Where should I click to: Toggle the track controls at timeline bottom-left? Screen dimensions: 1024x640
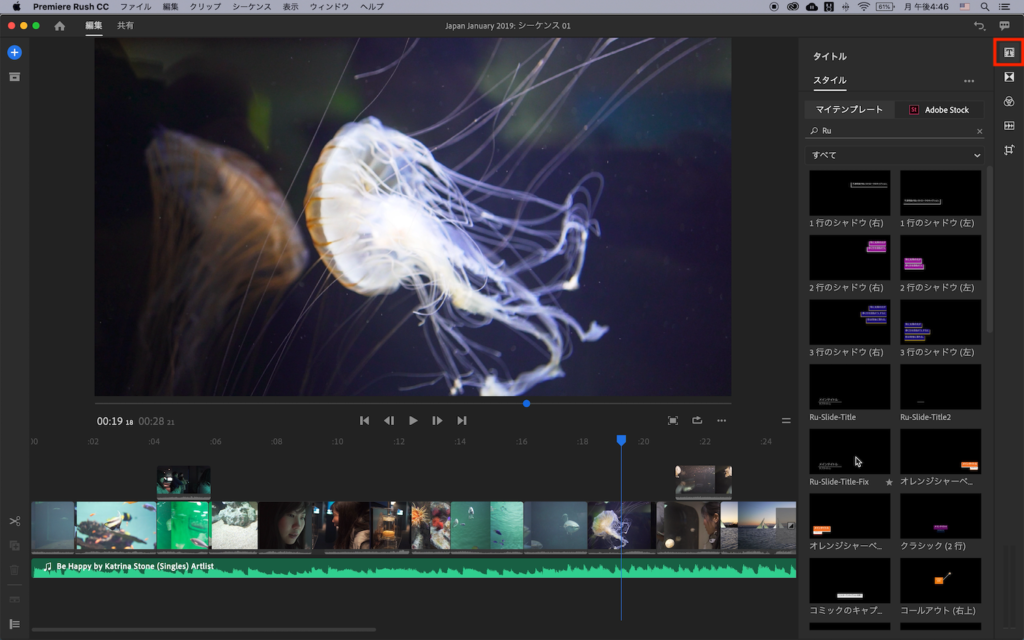point(14,624)
